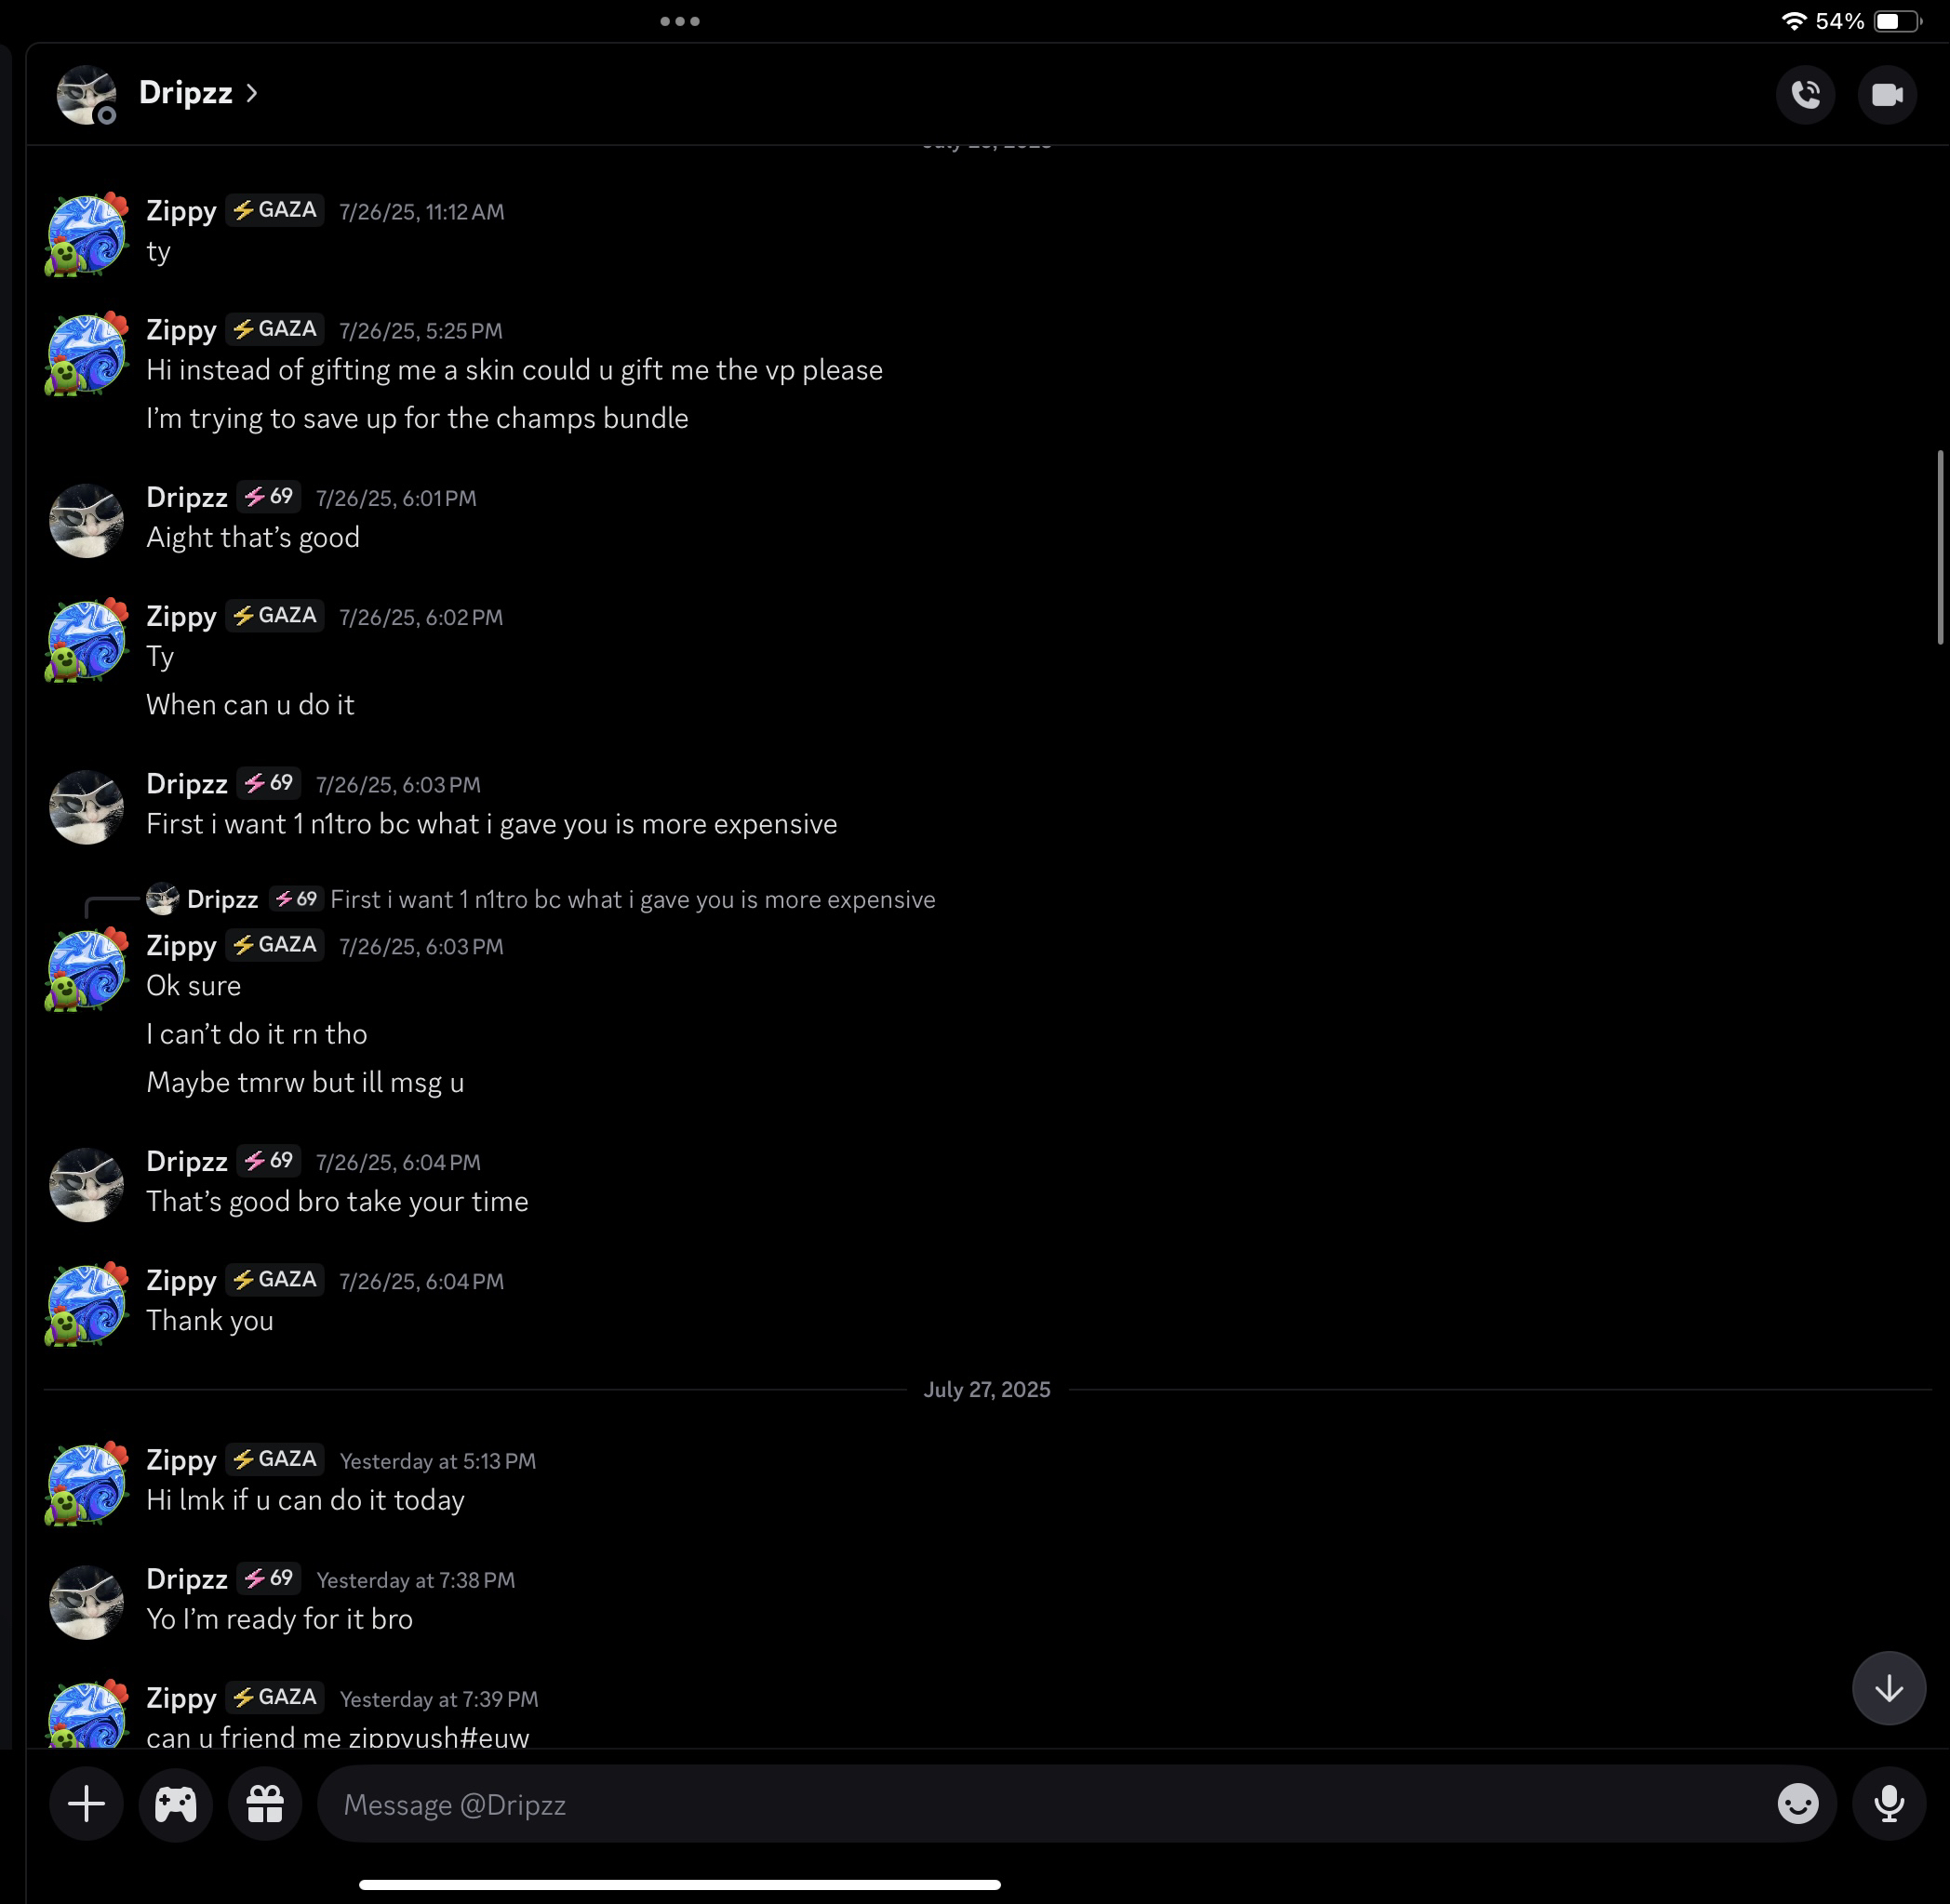1950x1904 pixels.
Task: Open the plus attachment button
Action: [x=87, y=1804]
